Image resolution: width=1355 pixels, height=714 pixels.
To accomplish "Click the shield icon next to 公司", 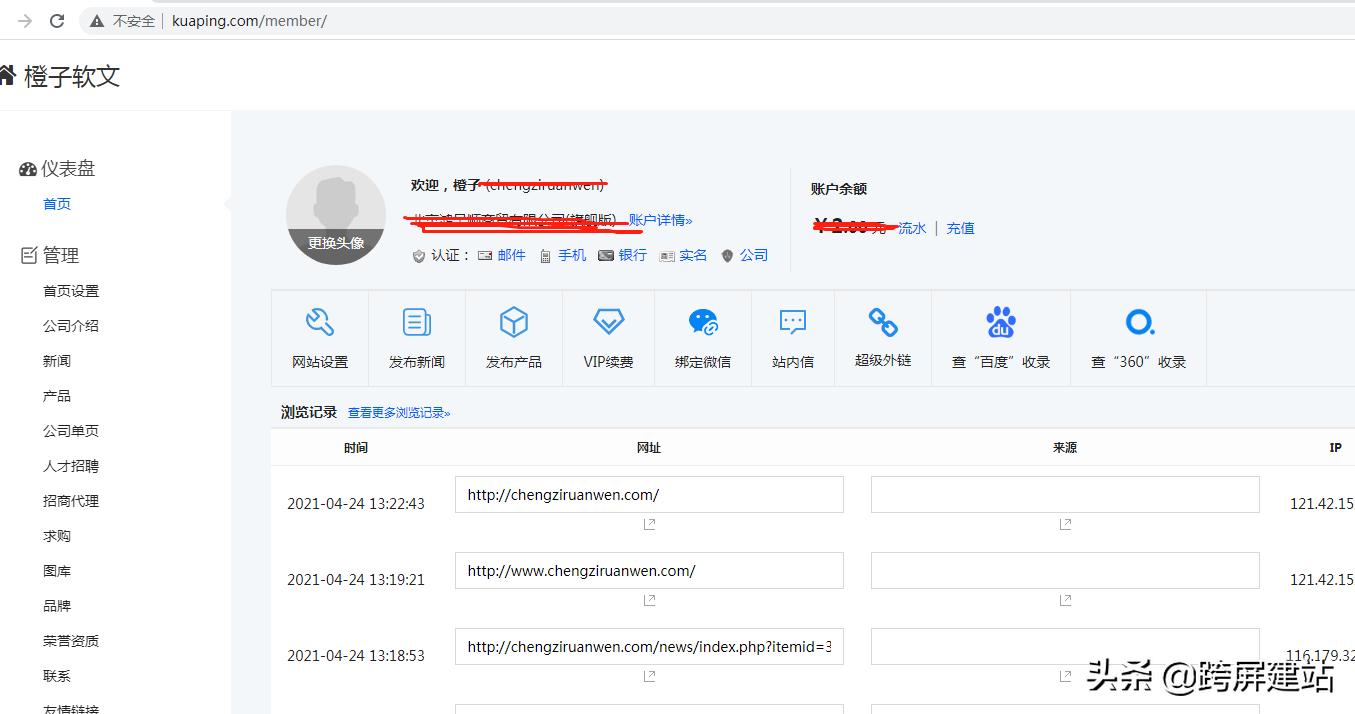I will coord(727,256).
